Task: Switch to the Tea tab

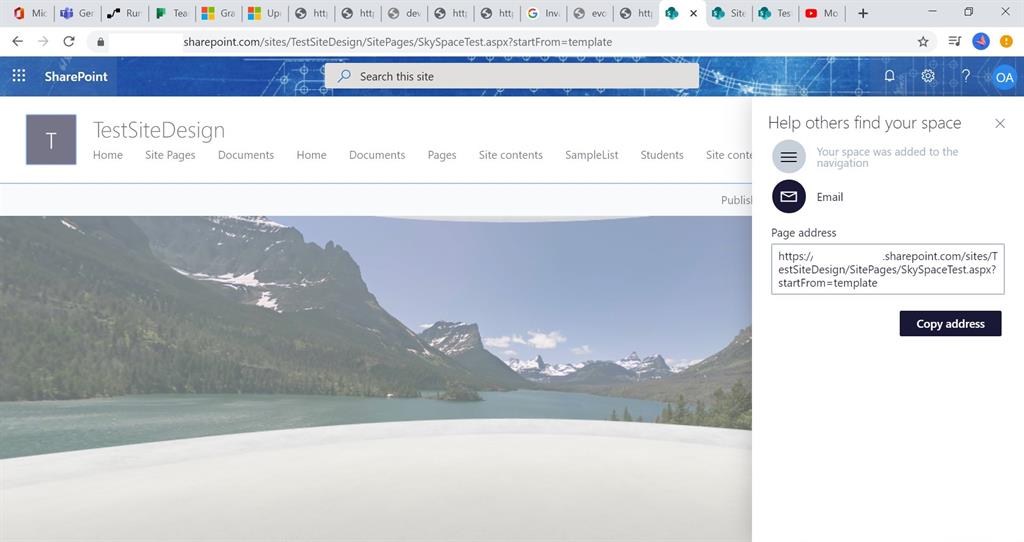Action: [172, 13]
